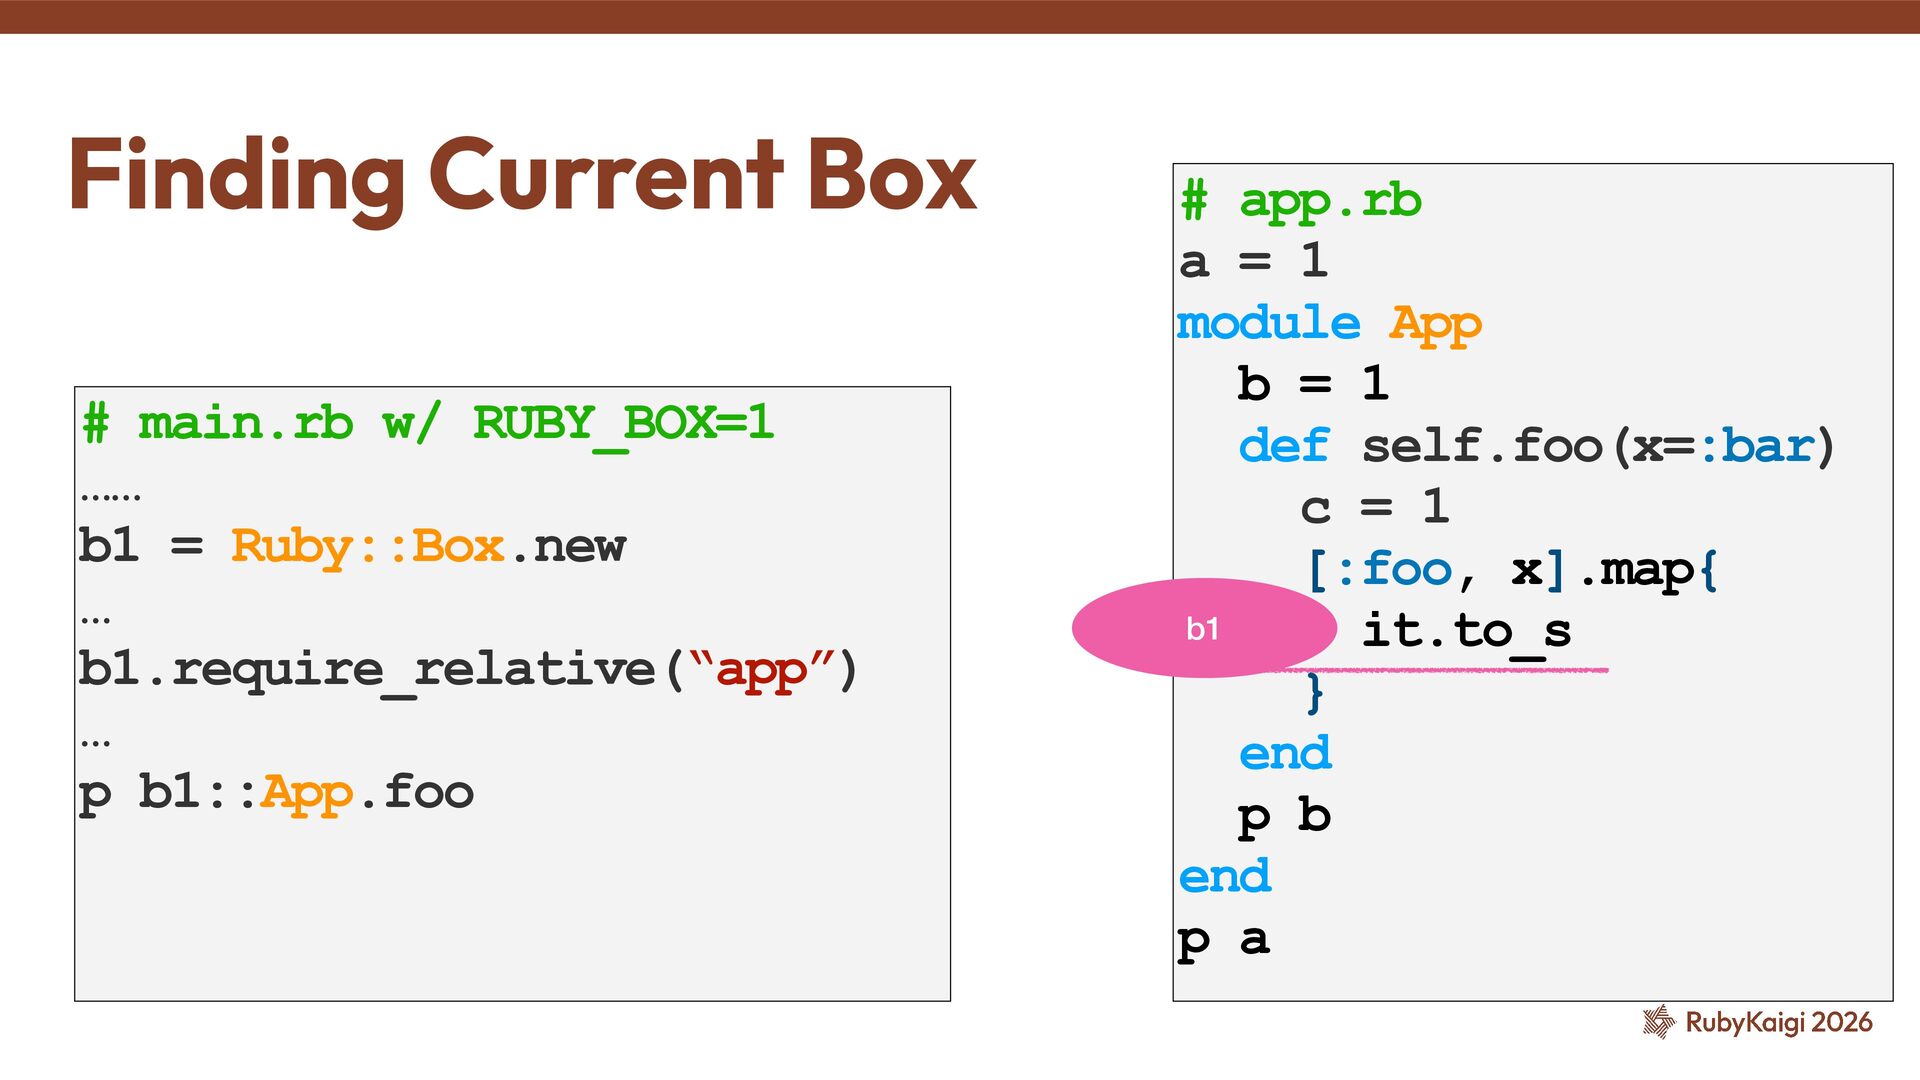The image size is (1920, 1080).
Task: Click the 'a = 1' assignment line
Action: click(1254, 262)
